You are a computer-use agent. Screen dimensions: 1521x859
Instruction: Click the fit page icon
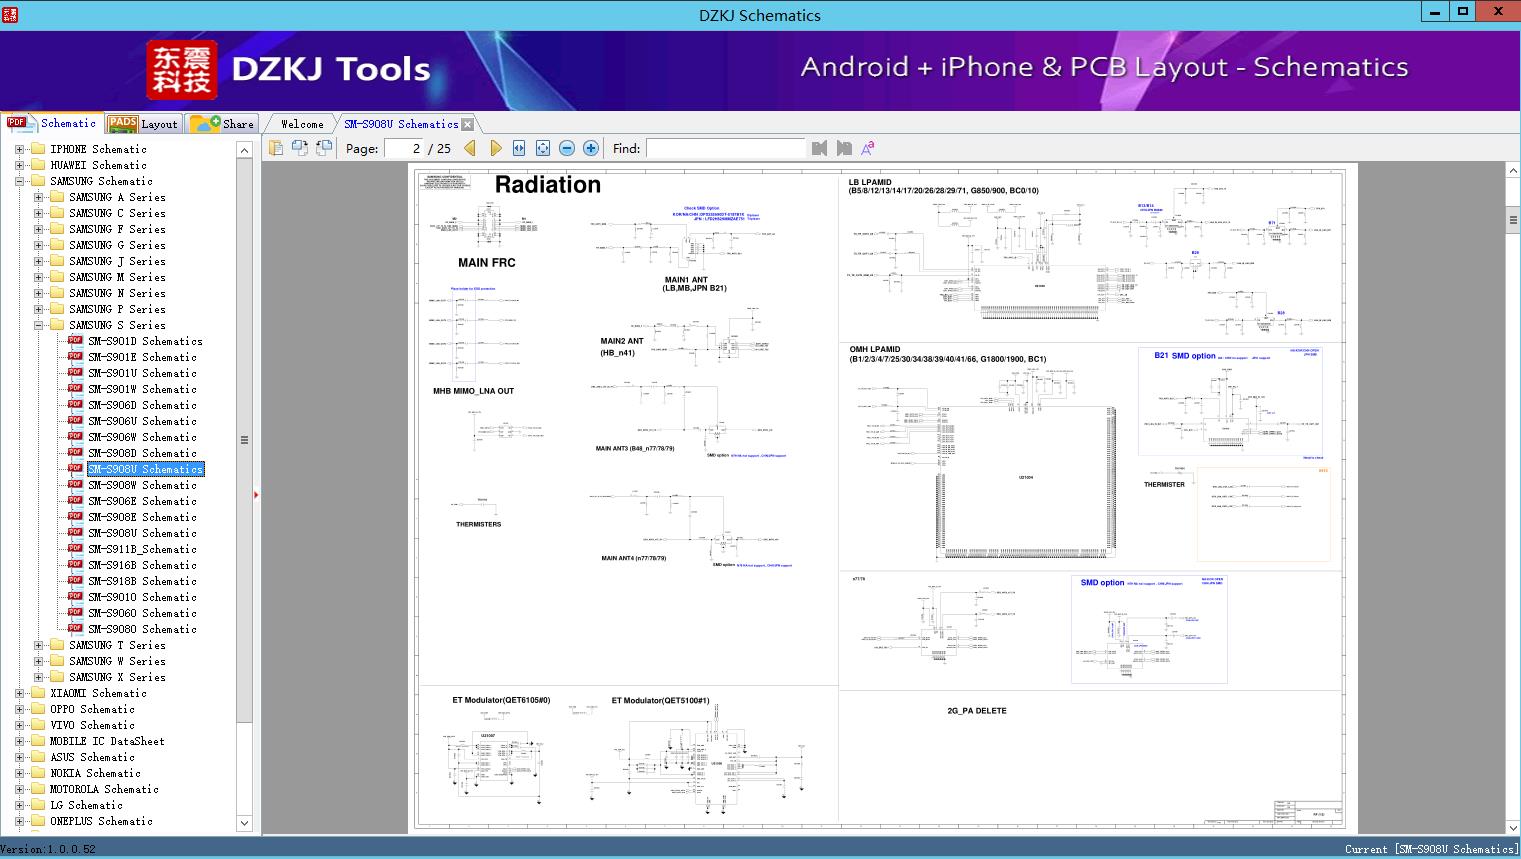pos(543,148)
